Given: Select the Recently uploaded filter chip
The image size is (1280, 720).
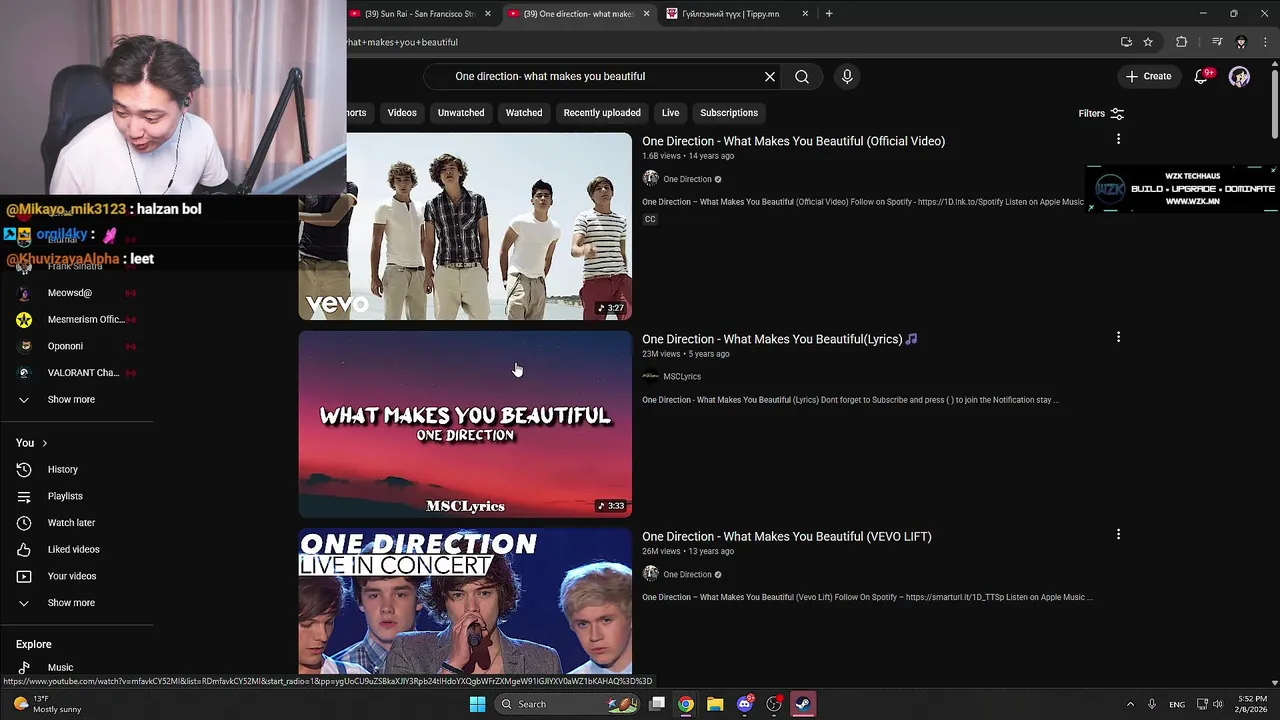Looking at the screenshot, I should 602,113.
